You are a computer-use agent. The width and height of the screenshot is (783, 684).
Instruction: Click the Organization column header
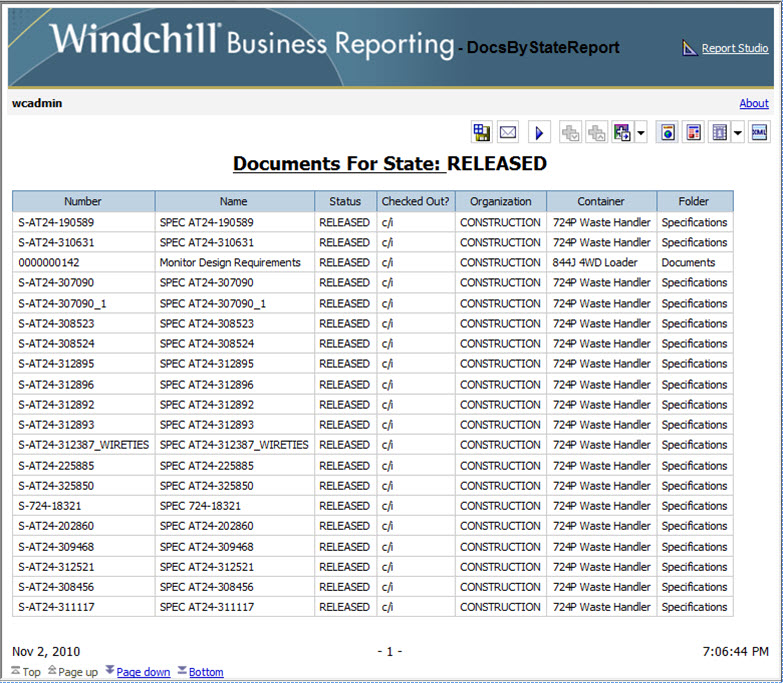point(500,201)
